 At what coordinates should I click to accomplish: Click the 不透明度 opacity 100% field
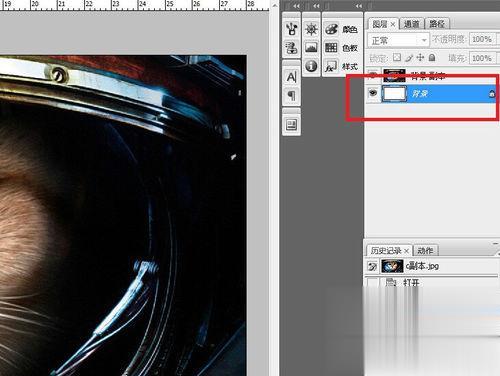click(482, 39)
